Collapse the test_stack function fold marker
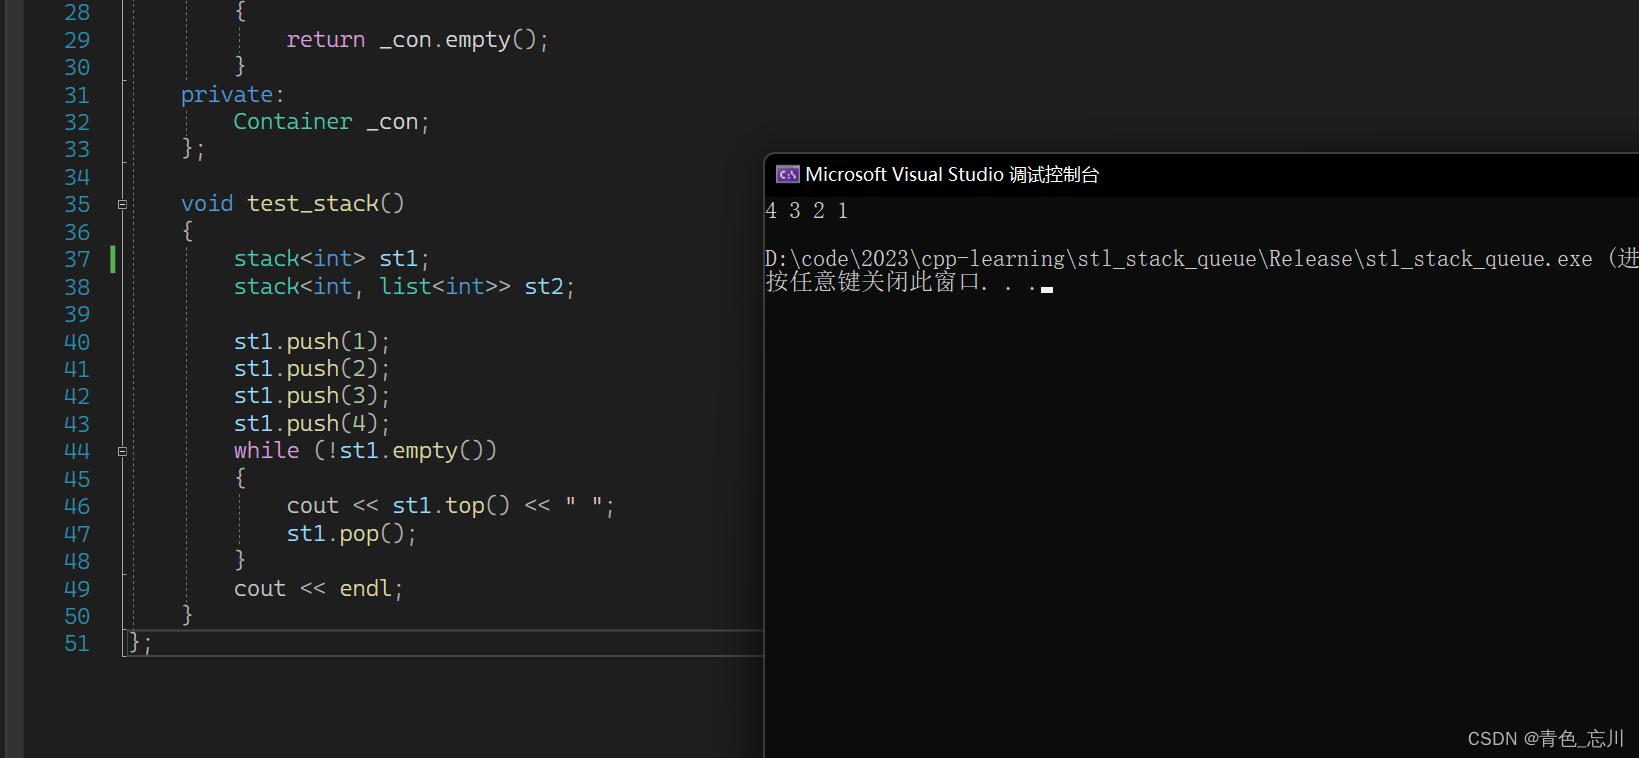1639x758 pixels. click(122, 204)
